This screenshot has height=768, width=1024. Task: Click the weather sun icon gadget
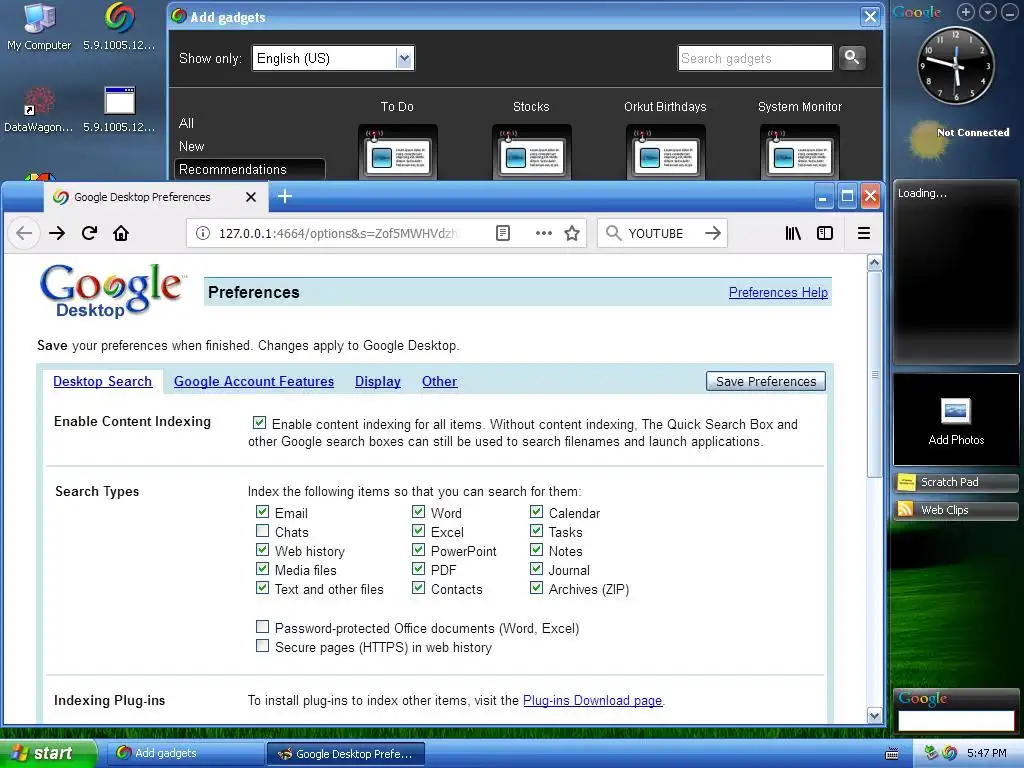[928, 140]
